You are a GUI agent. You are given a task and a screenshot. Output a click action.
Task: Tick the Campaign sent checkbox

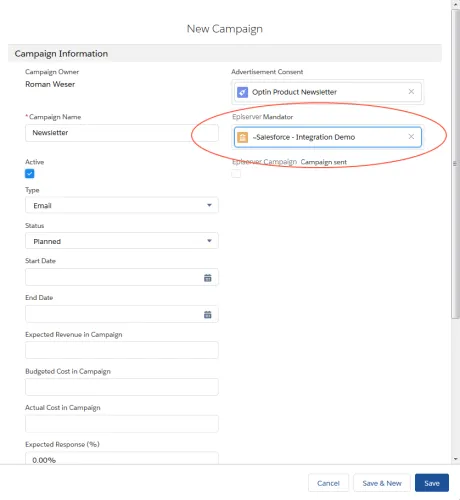236,174
